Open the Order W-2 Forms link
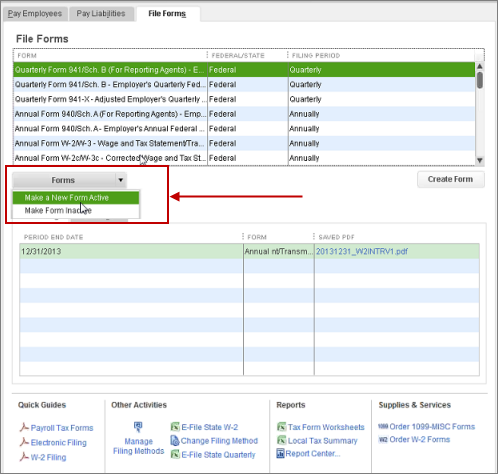498x474 pixels. point(420,439)
